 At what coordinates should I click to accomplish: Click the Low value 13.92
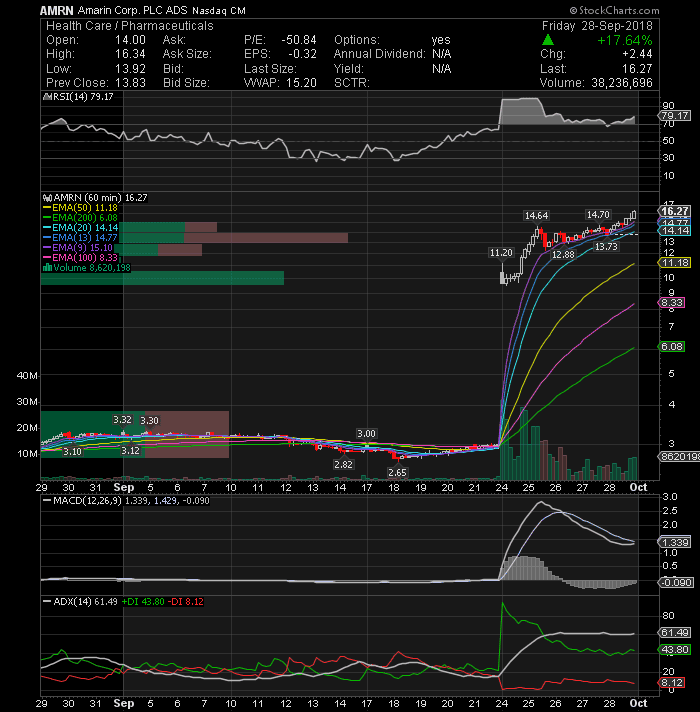pyautogui.click(x=130, y=69)
